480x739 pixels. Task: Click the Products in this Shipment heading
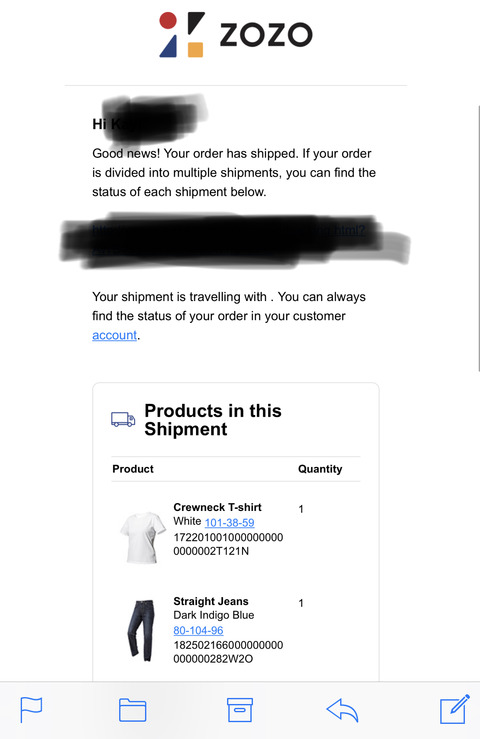[x=213, y=419]
